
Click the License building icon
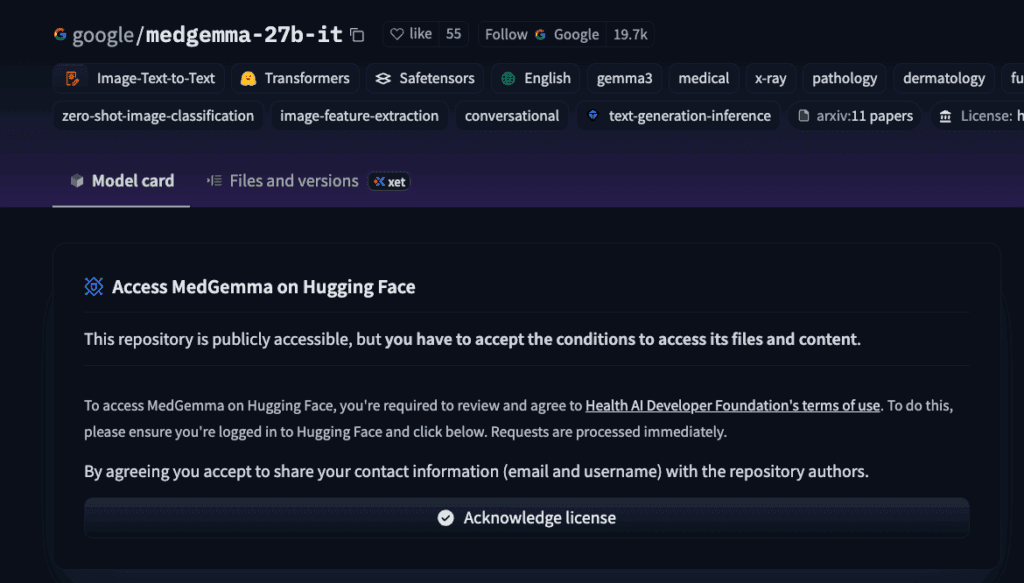pos(945,116)
